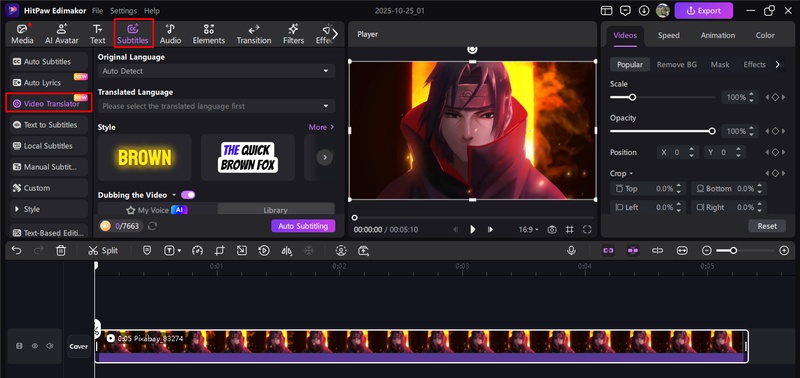
Task: Open the Settings menu
Action: point(123,10)
